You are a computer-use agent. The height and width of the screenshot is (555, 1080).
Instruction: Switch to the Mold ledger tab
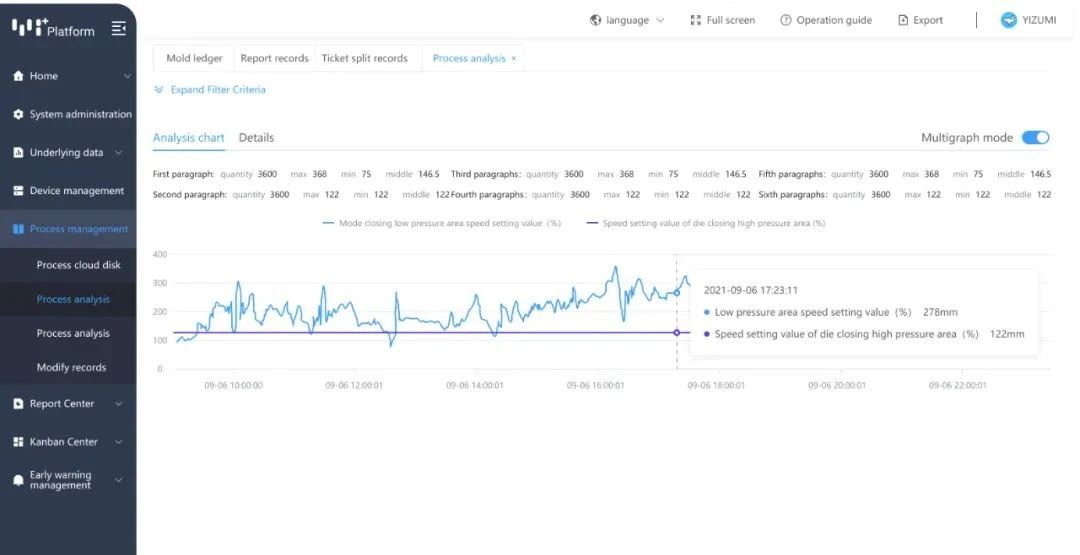tap(194, 59)
